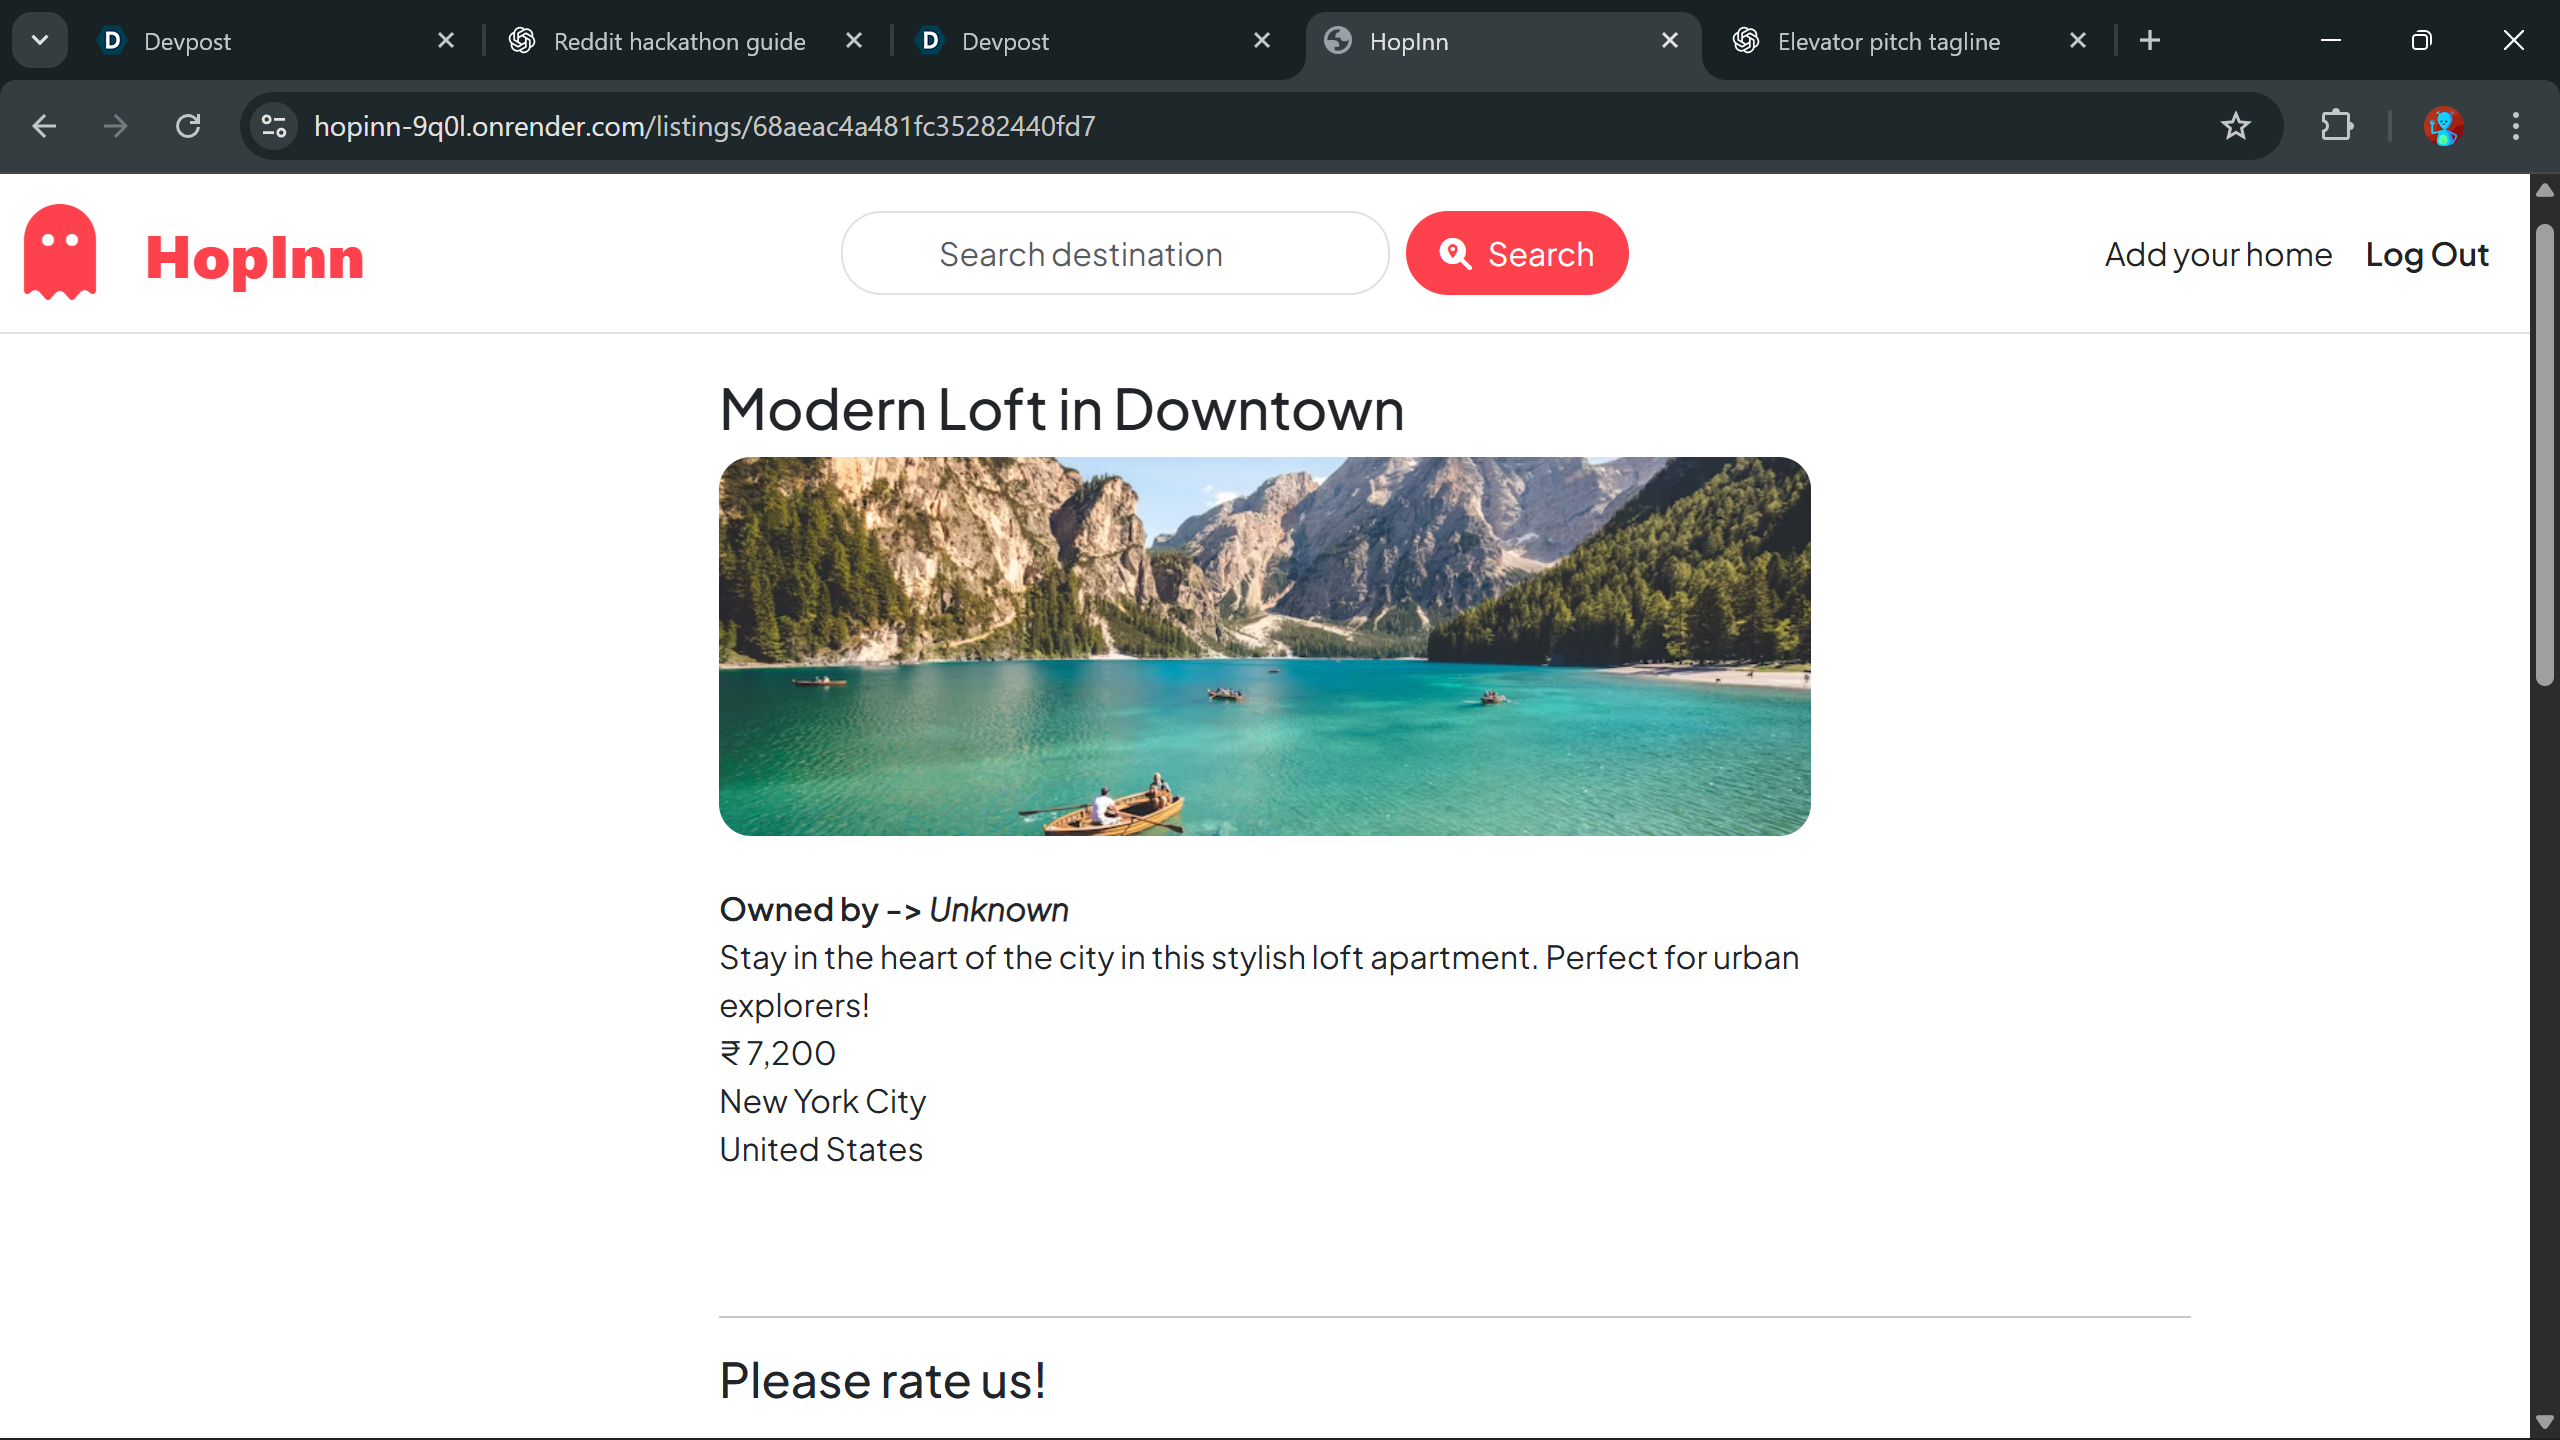
Task: Click the HopInn brand name text
Action: (254, 257)
